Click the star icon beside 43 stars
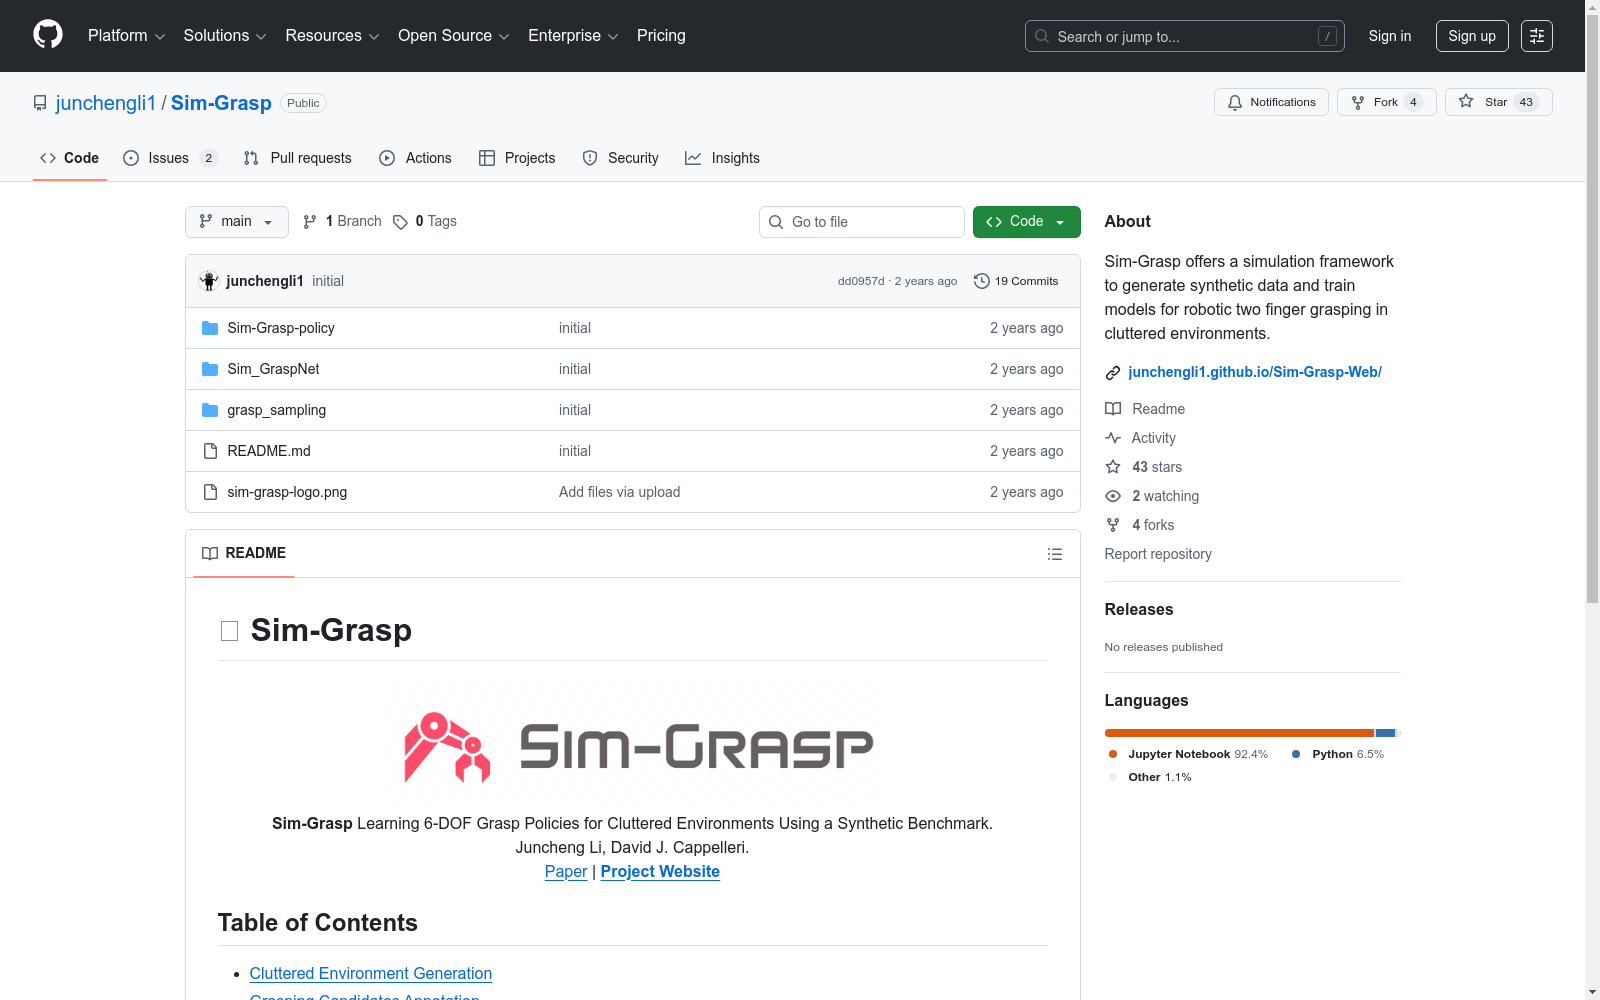 (1113, 467)
